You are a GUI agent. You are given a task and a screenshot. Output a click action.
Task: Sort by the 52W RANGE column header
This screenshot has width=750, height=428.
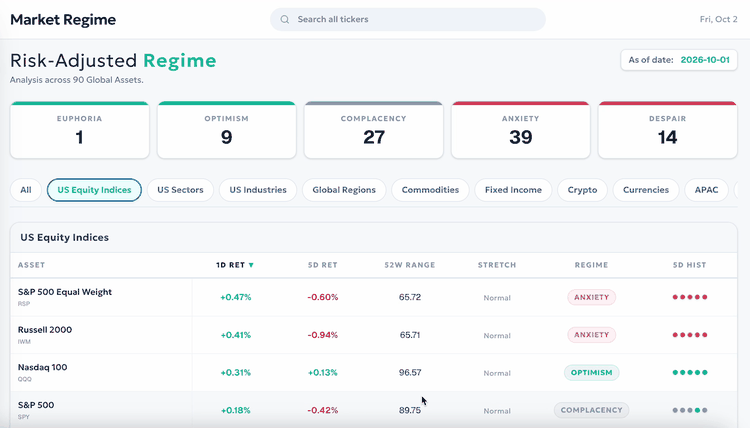click(410, 265)
